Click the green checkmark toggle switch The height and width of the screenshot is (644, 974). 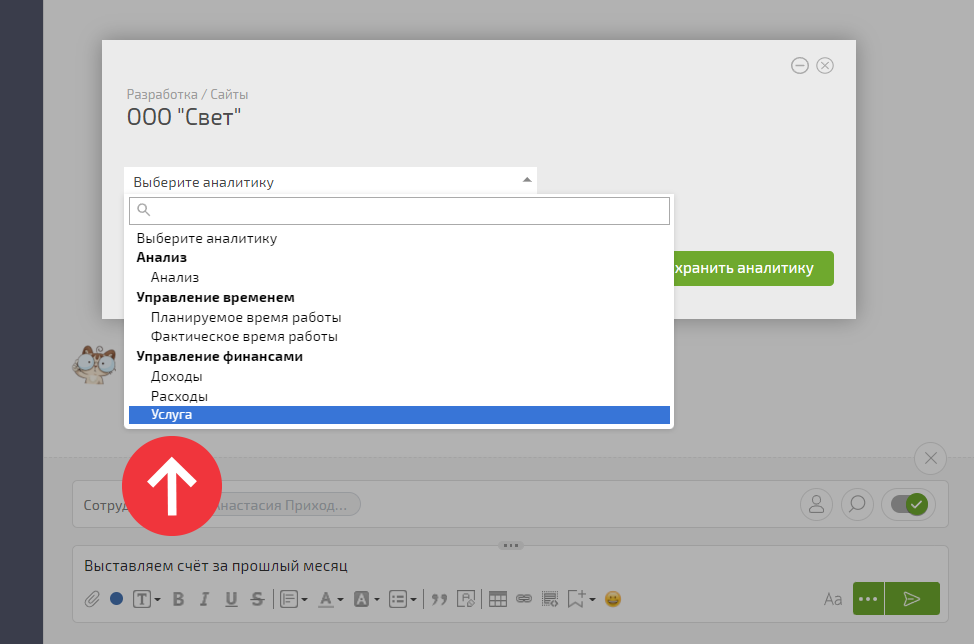click(908, 504)
